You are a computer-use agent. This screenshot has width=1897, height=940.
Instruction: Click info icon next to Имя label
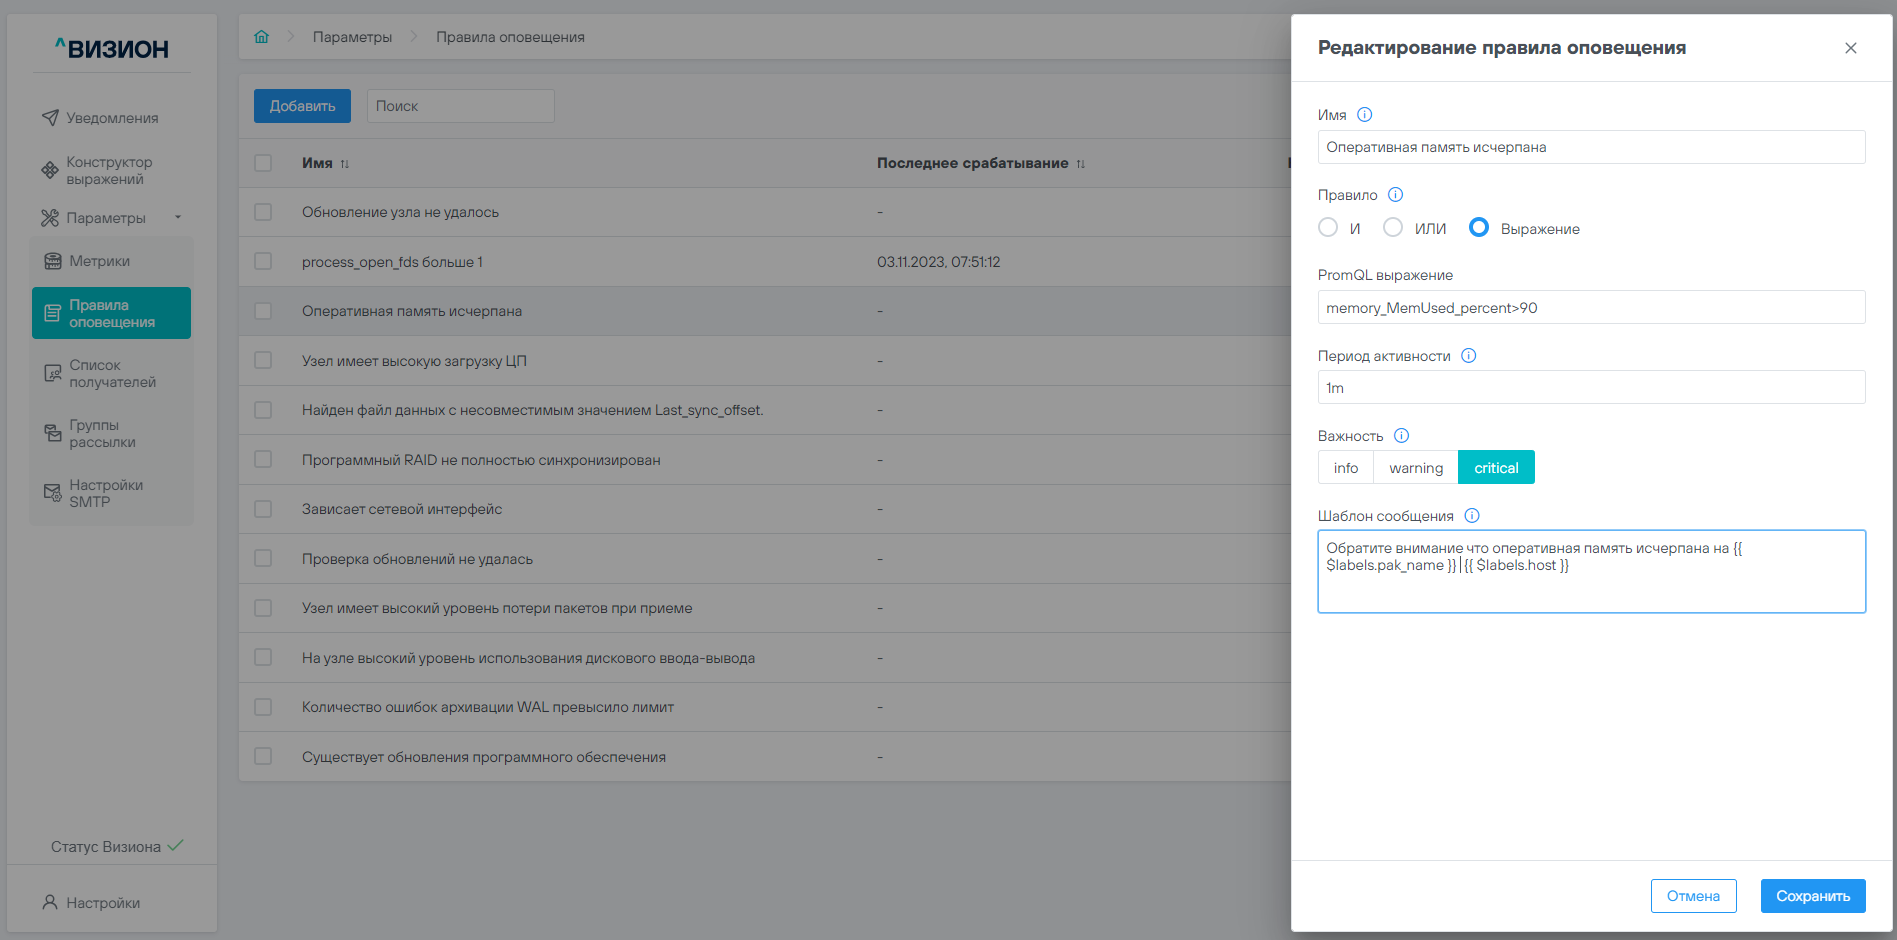pos(1364,115)
